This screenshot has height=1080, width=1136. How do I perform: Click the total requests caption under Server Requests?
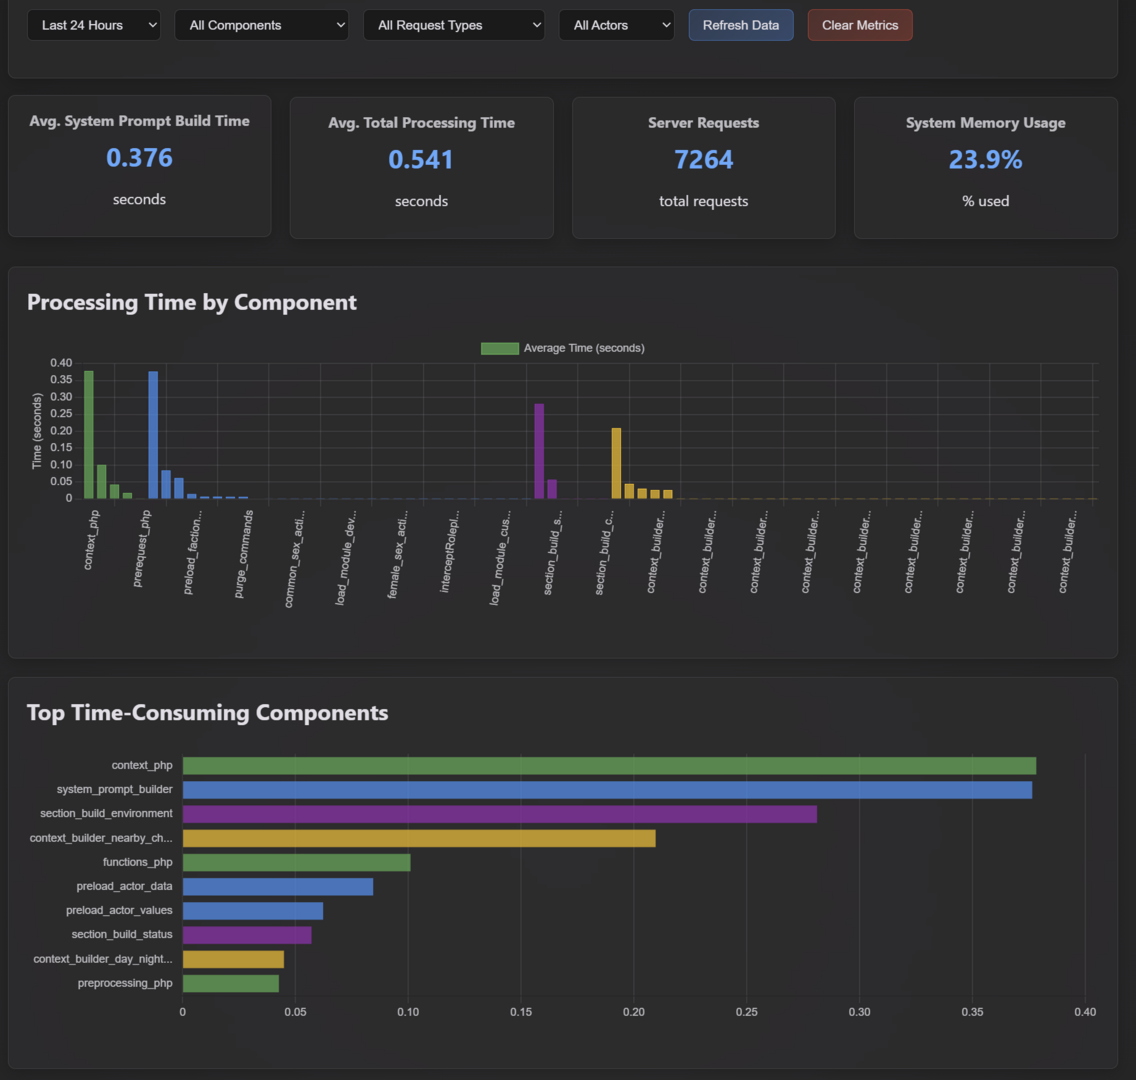[703, 201]
